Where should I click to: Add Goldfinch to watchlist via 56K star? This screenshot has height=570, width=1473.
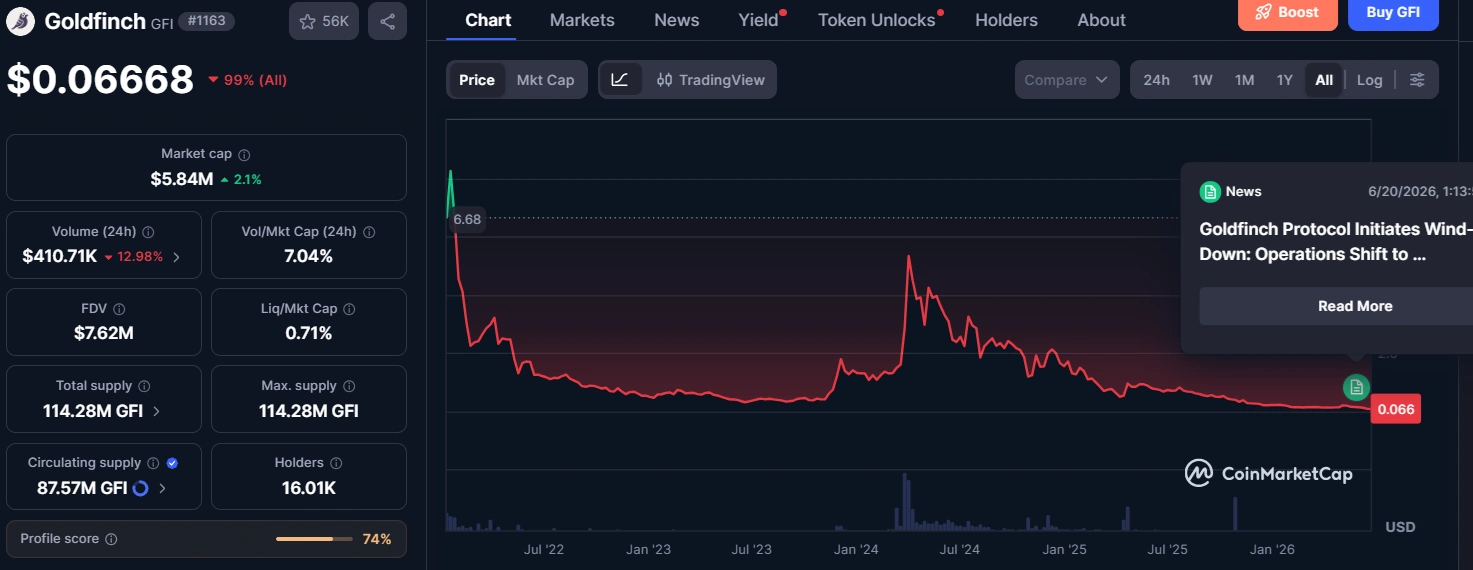pos(324,21)
